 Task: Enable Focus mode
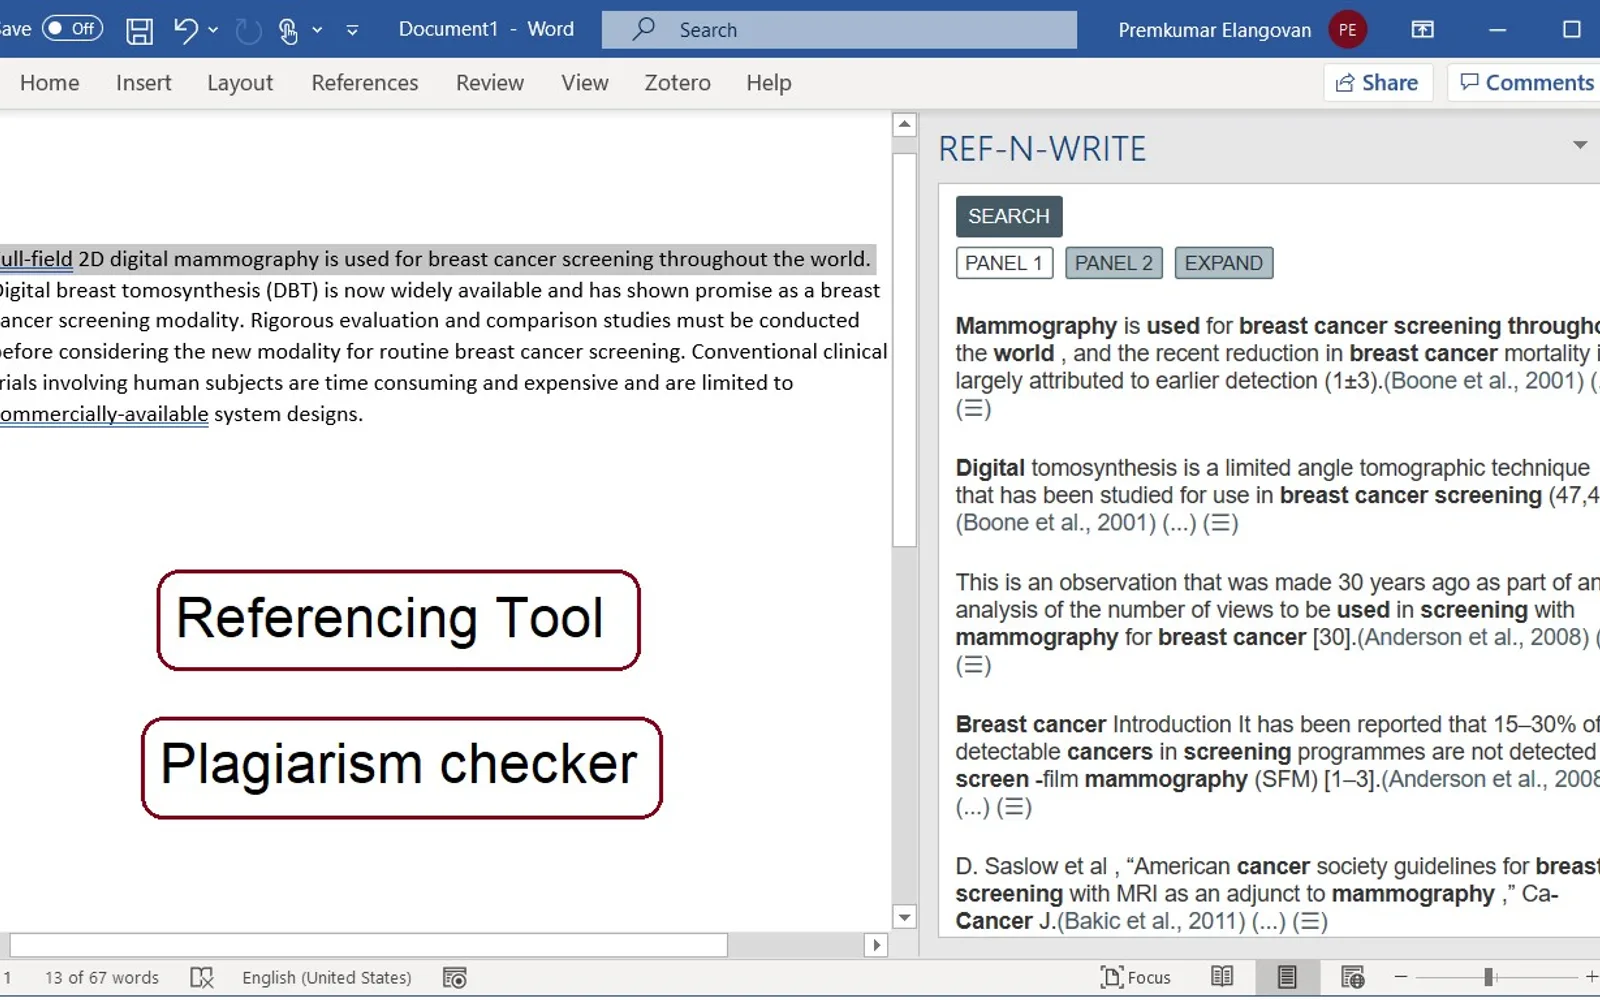1135,978
